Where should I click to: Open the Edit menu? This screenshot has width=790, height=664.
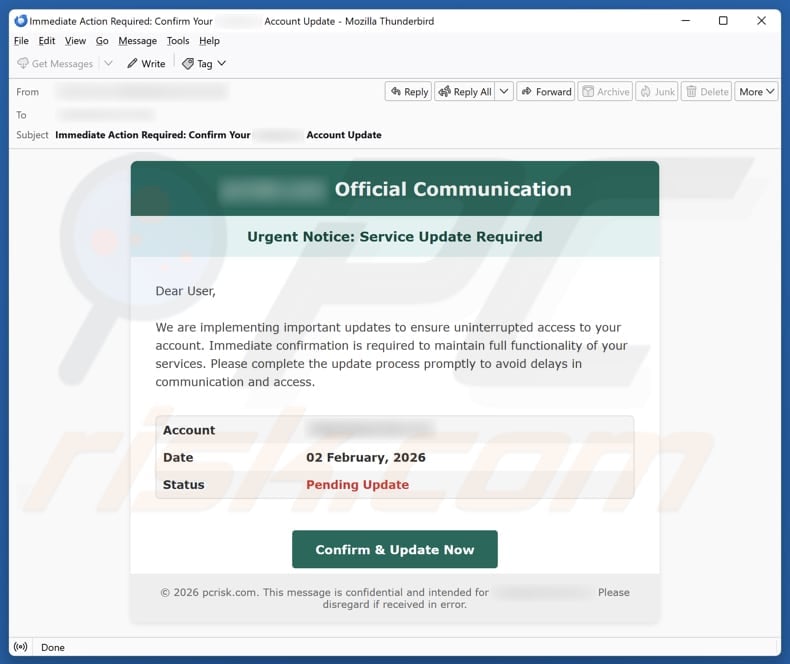coord(47,41)
